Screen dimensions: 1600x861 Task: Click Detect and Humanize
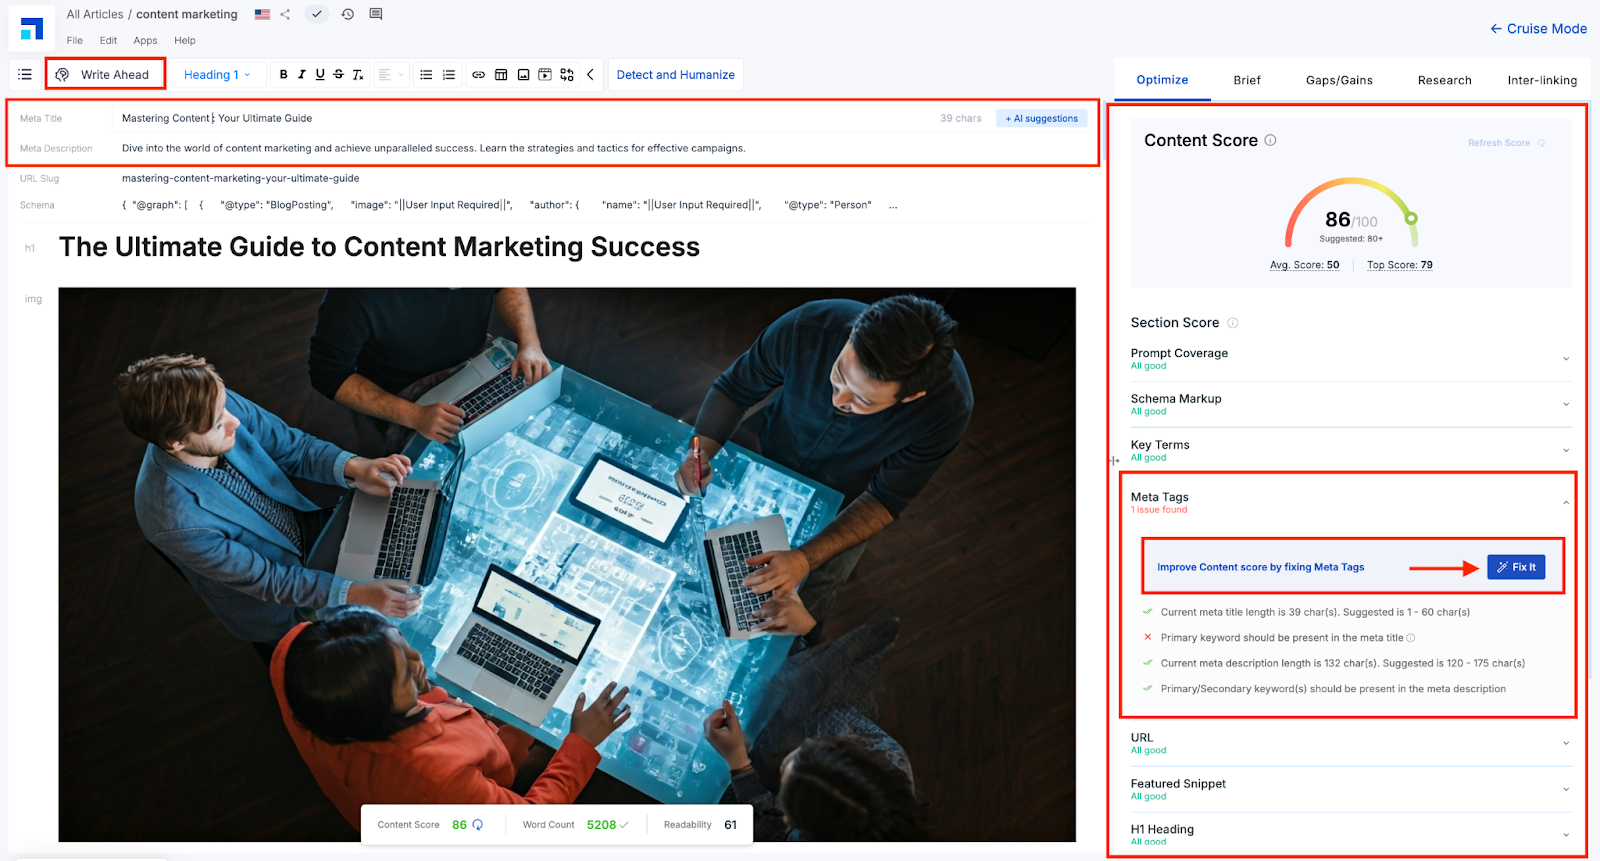(x=675, y=74)
